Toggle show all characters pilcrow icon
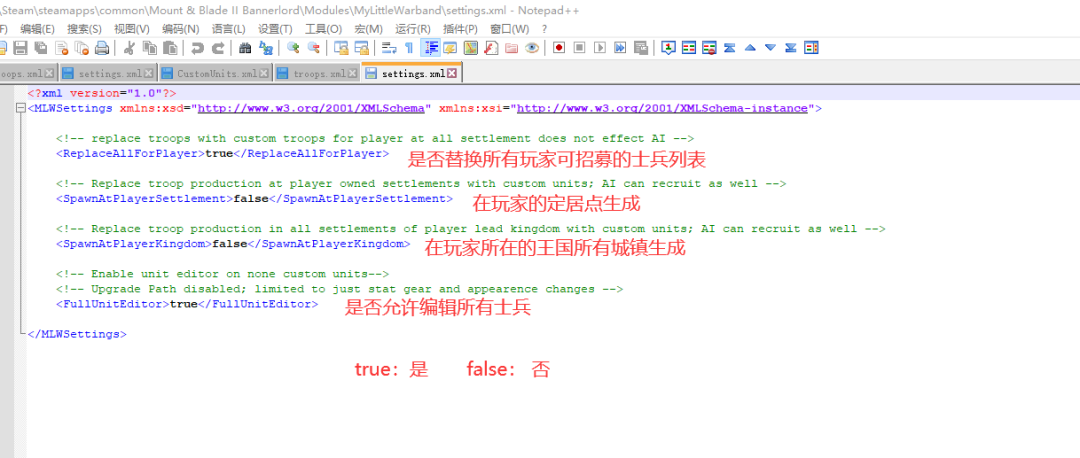Image resolution: width=1080 pixels, height=458 pixels. coord(409,48)
